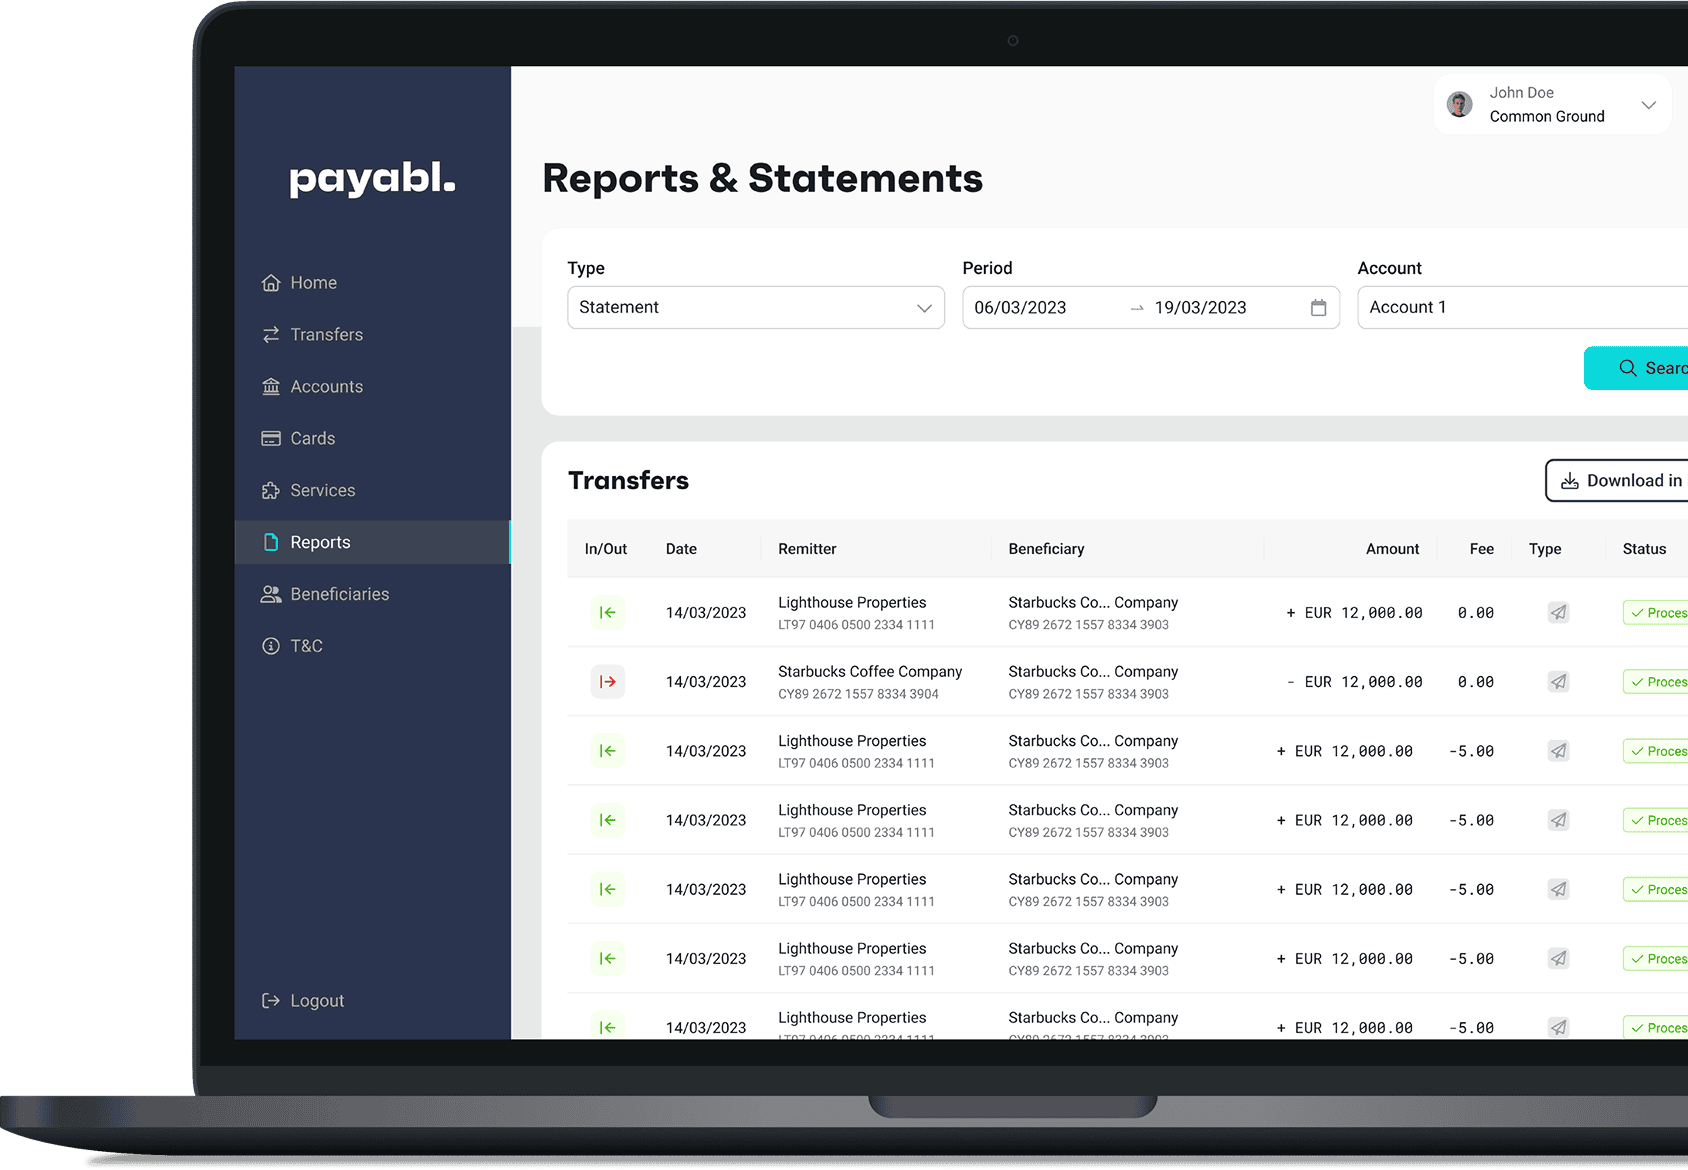Open the Beneficiaries sidebar item
Screen dimensions: 1688x1170
click(339, 594)
